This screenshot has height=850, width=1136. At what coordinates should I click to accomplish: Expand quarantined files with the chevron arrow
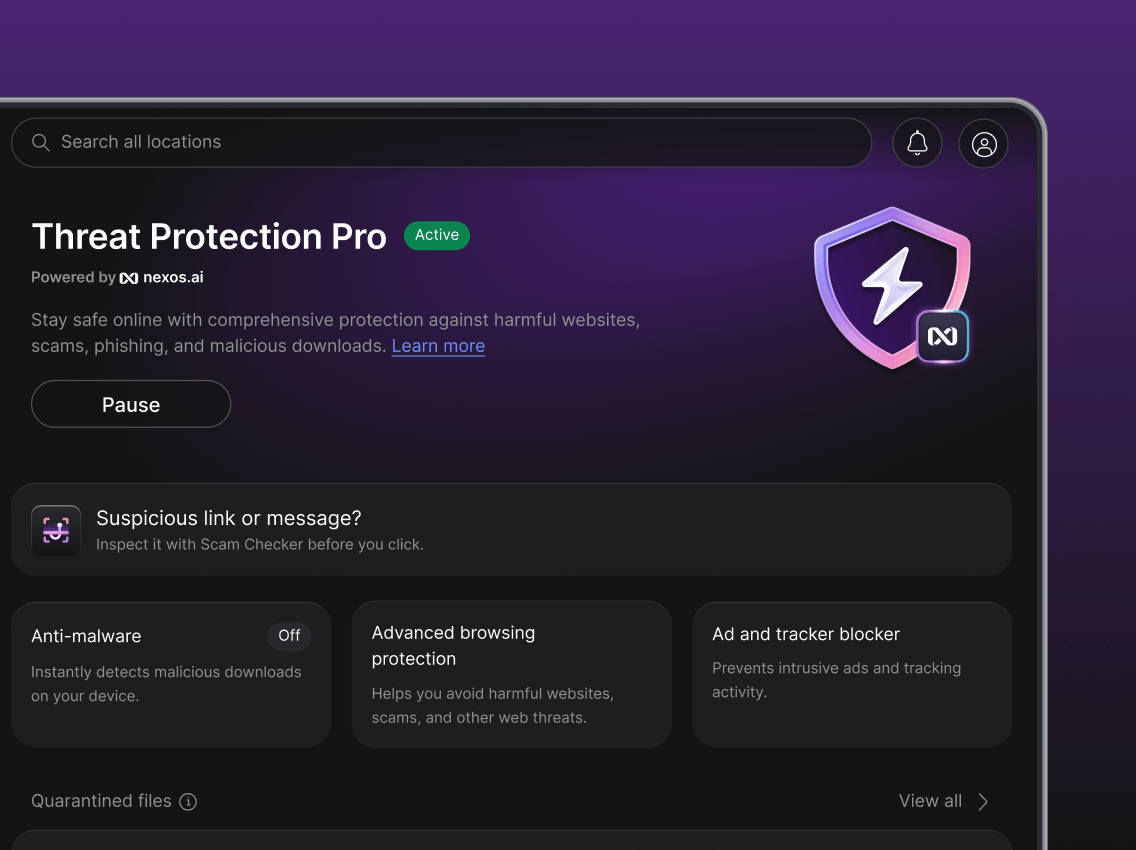click(x=983, y=801)
